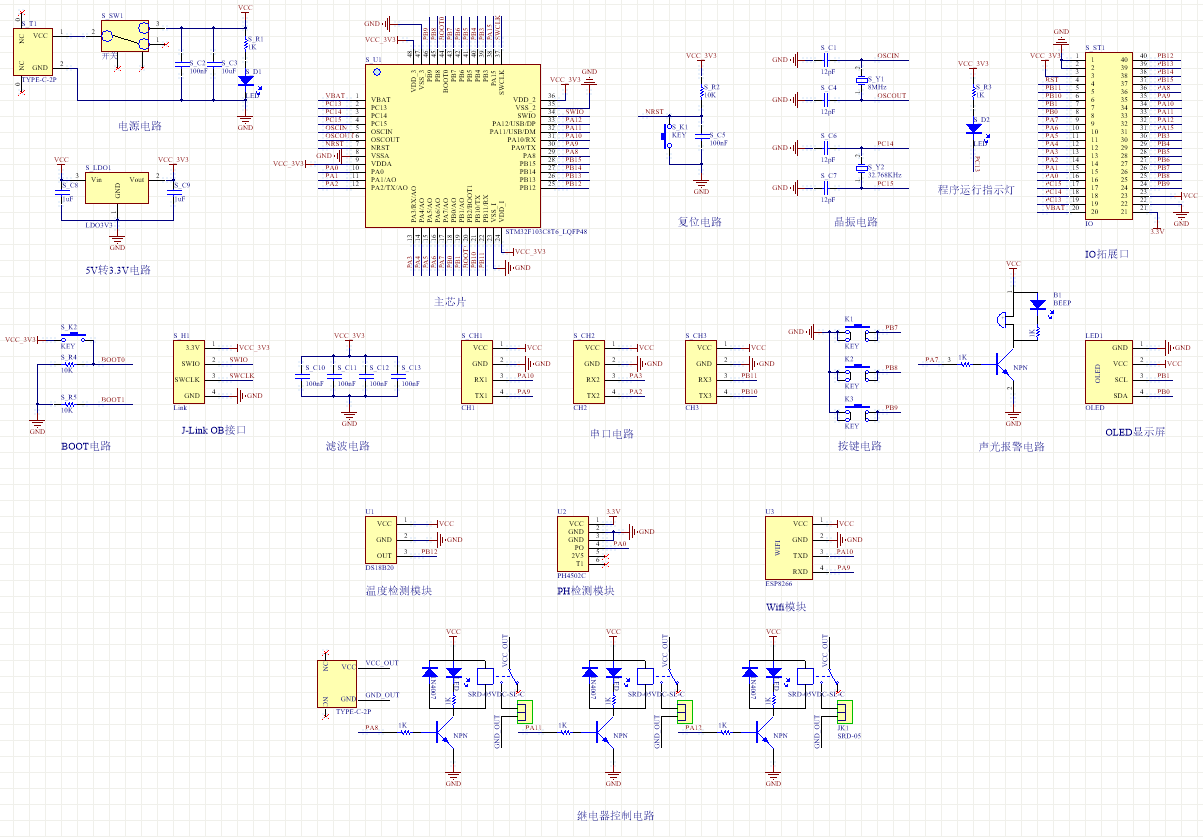Click the 'Wifi模块' section title
The image size is (1204, 837).
785,606
